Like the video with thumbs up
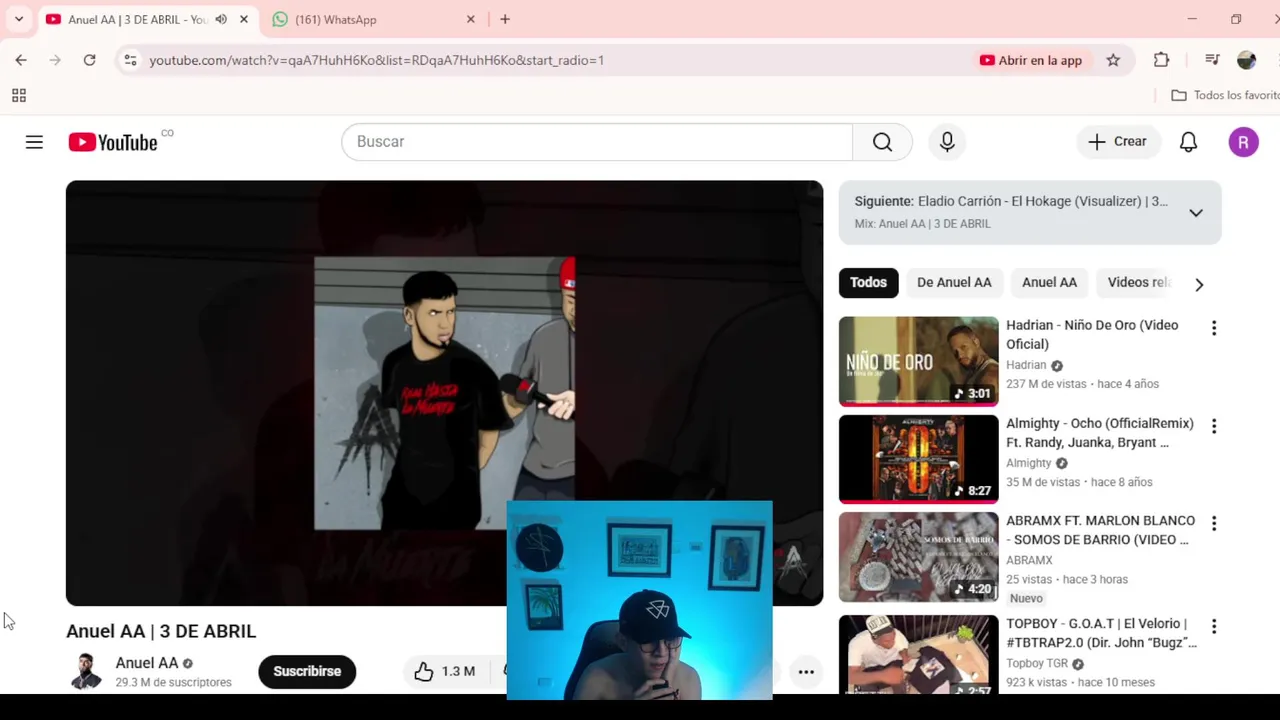Screen dimensions: 1280x720 click(x=445, y=671)
